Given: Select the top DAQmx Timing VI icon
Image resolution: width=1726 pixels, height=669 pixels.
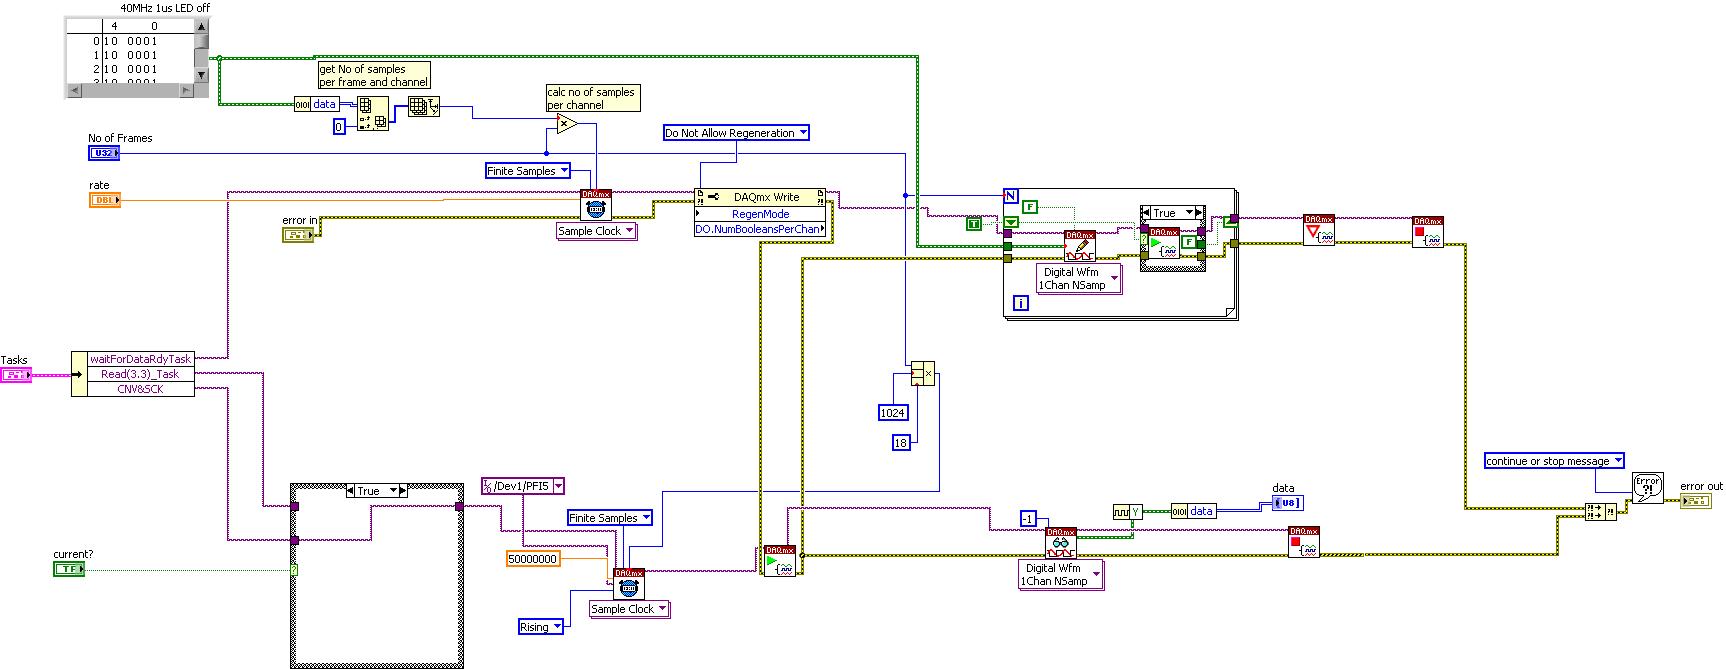Looking at the screenshot, I should [x=596, y=205].
